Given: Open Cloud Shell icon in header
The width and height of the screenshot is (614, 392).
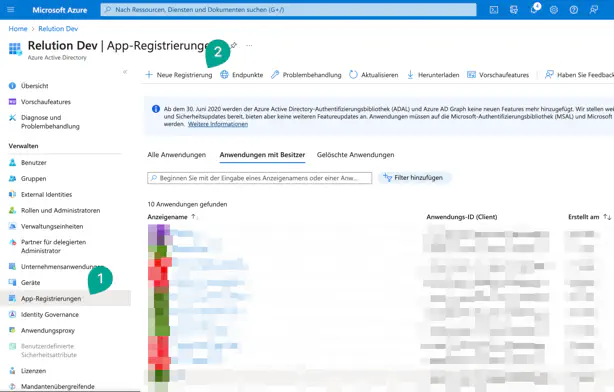Looking at the screenshot, I should (494, 10).
